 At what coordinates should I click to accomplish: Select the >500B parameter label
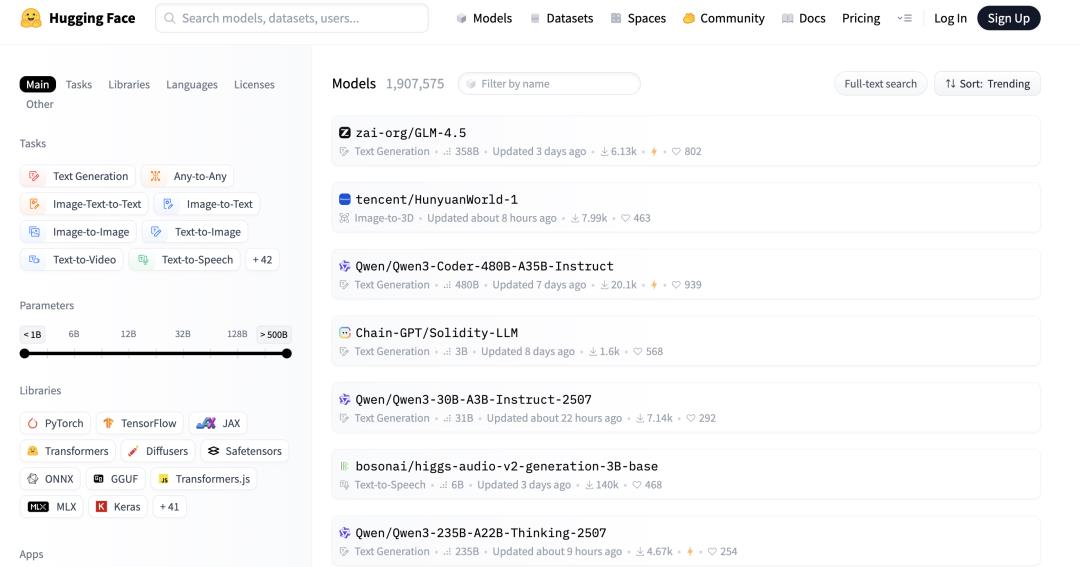[273, 335]
